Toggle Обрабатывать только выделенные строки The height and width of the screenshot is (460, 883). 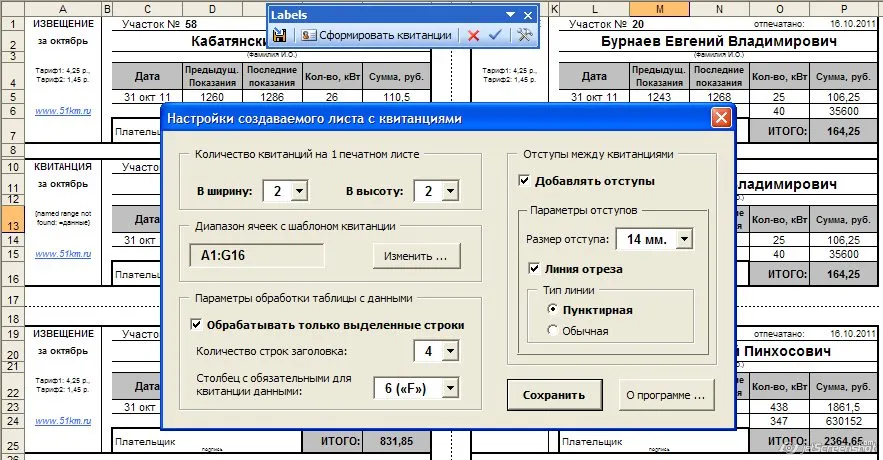pos(196,325)
